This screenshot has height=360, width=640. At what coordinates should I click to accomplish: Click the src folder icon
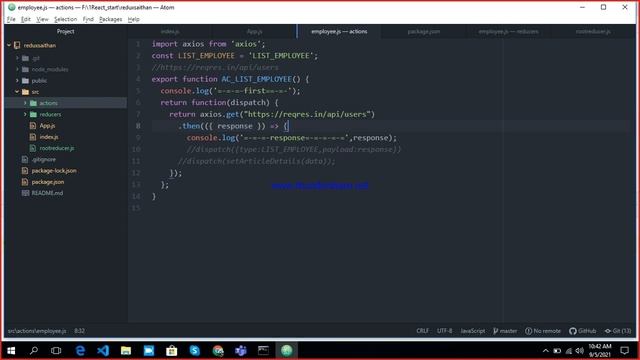[x=25, y=92]
